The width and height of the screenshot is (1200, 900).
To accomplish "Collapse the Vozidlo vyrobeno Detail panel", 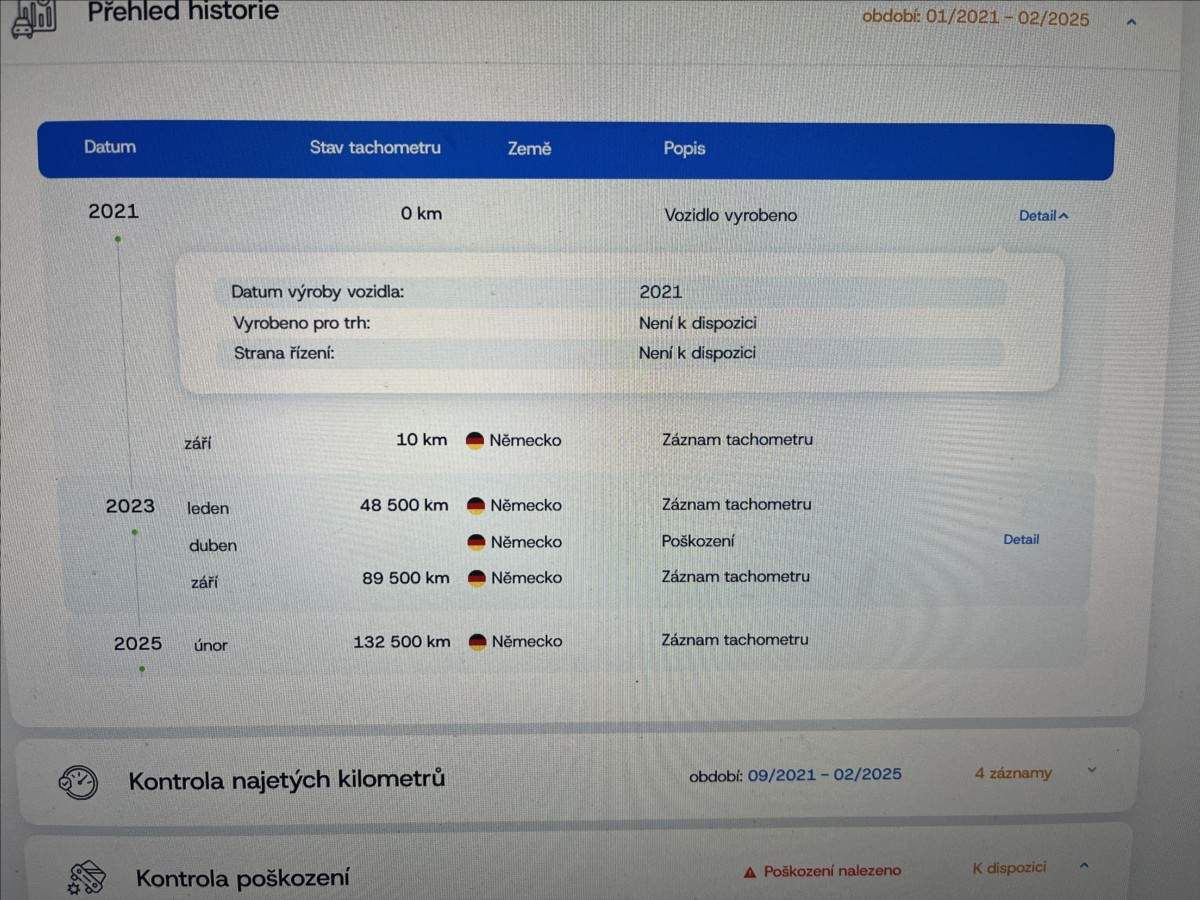I will pos(1043,215).
